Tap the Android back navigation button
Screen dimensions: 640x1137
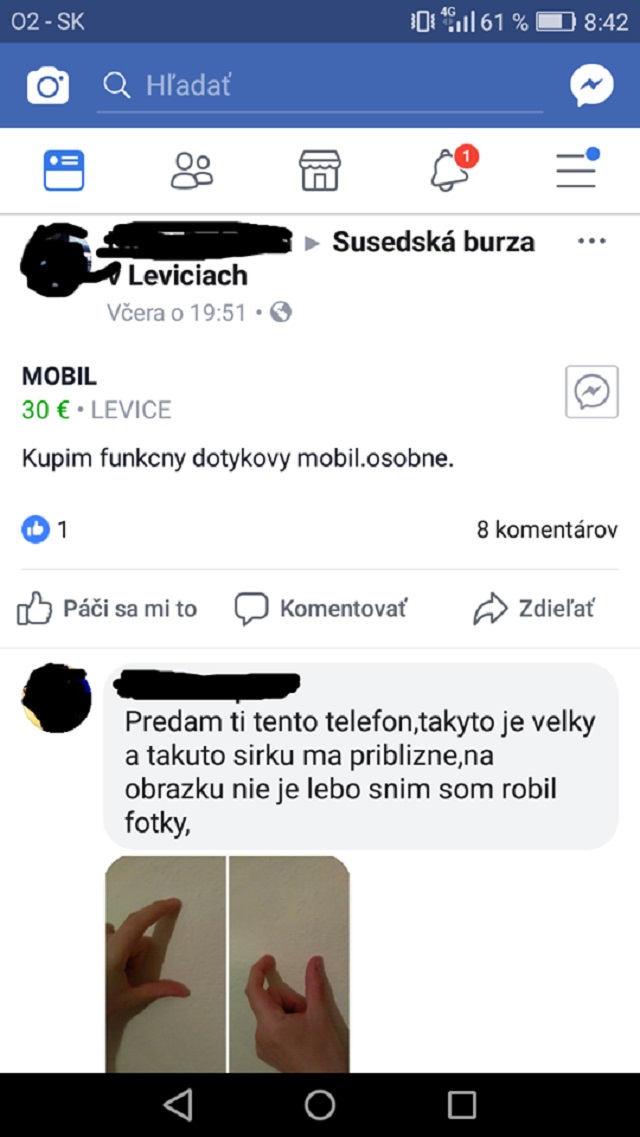(x=178, y=1104)
